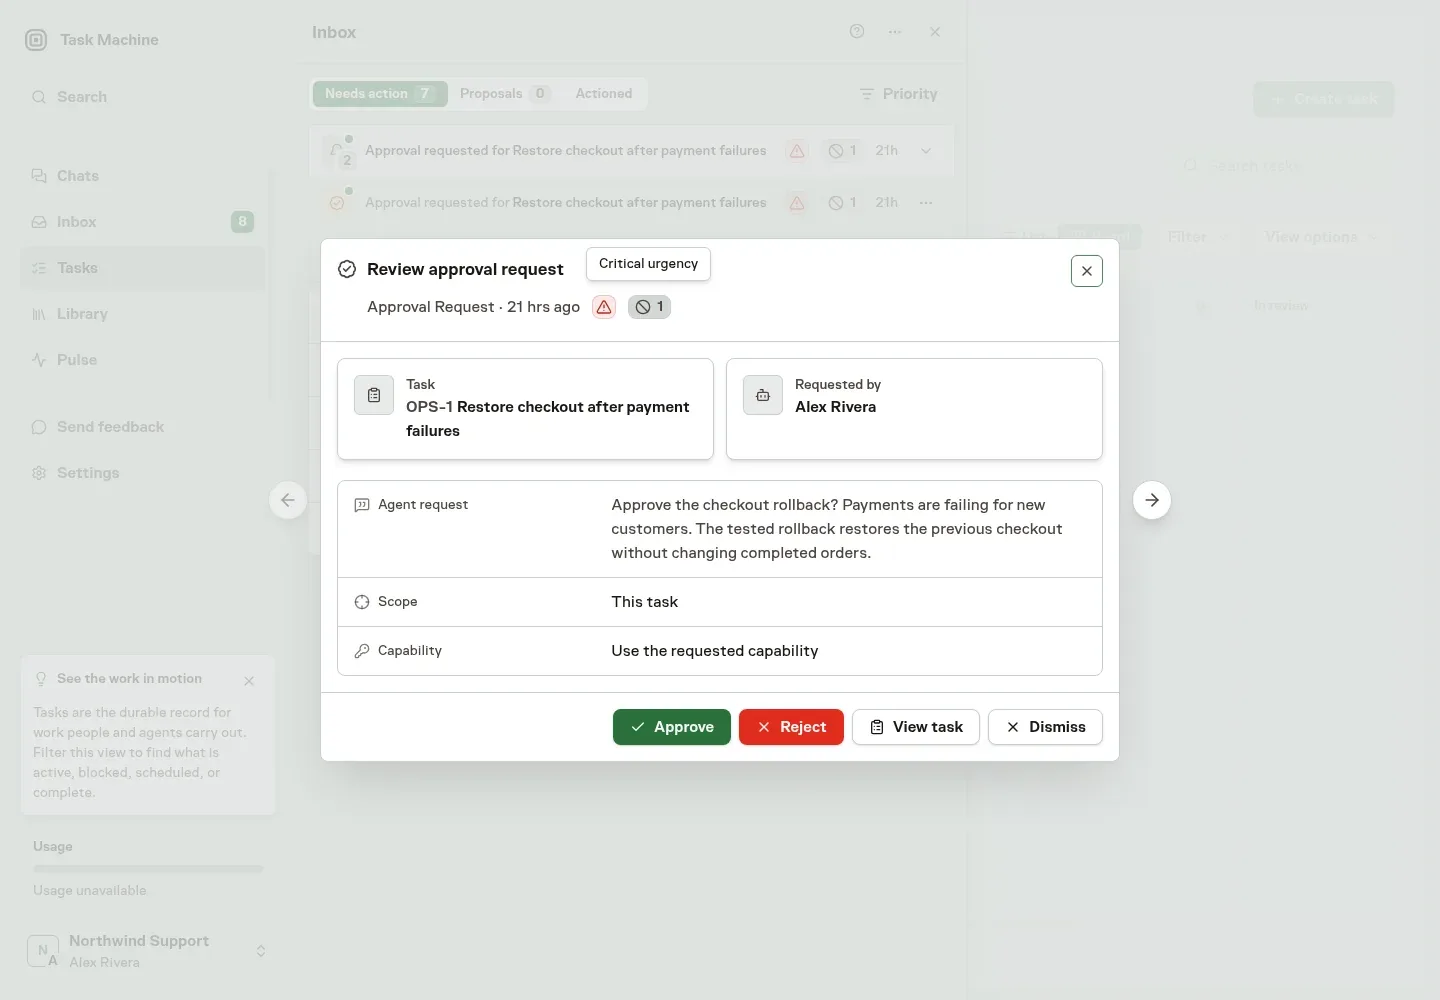Switch to Needs action tab
This screenshot has width=1440, height=1000.
(380, 93)
